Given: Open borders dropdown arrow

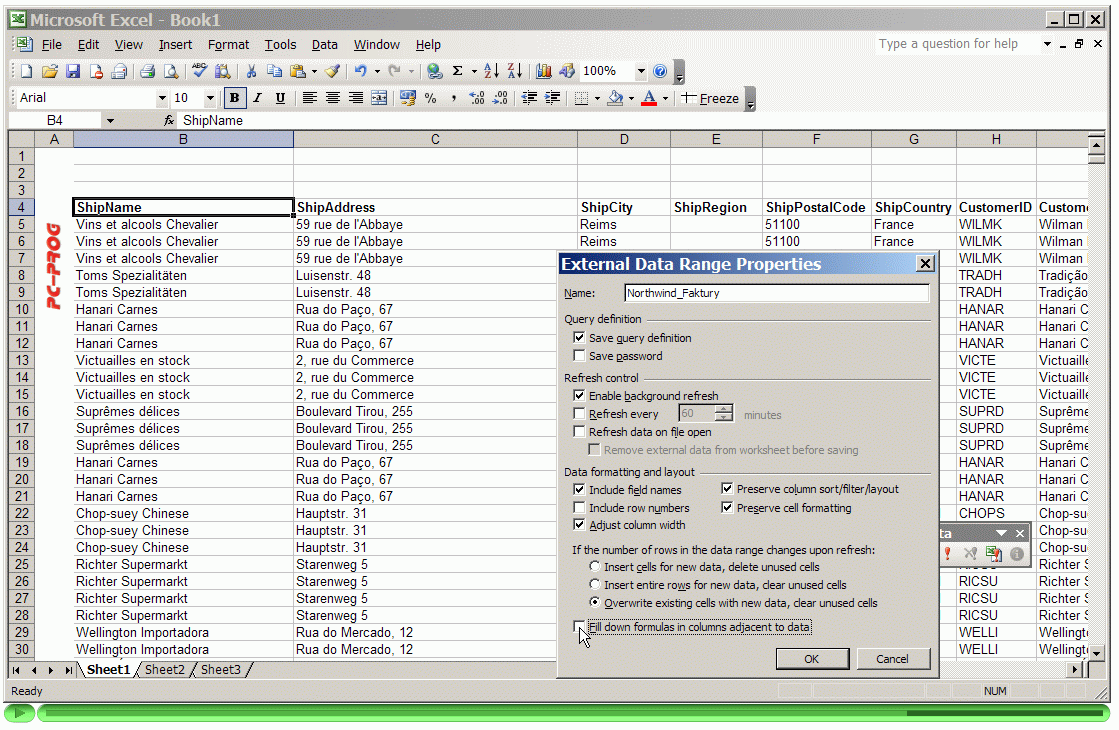Looking at the screenshot, I should click(x=597, y=98).
